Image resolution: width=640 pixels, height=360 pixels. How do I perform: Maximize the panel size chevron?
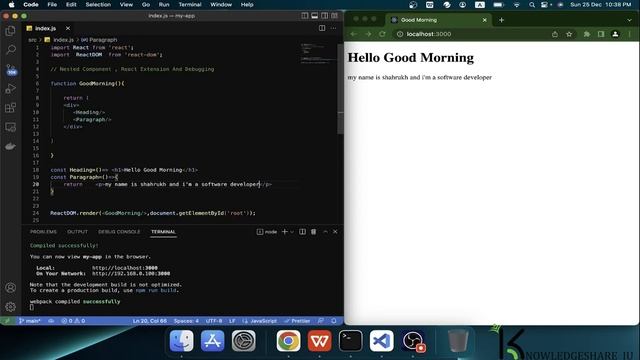pyautogui.click(x=325, y=231)
